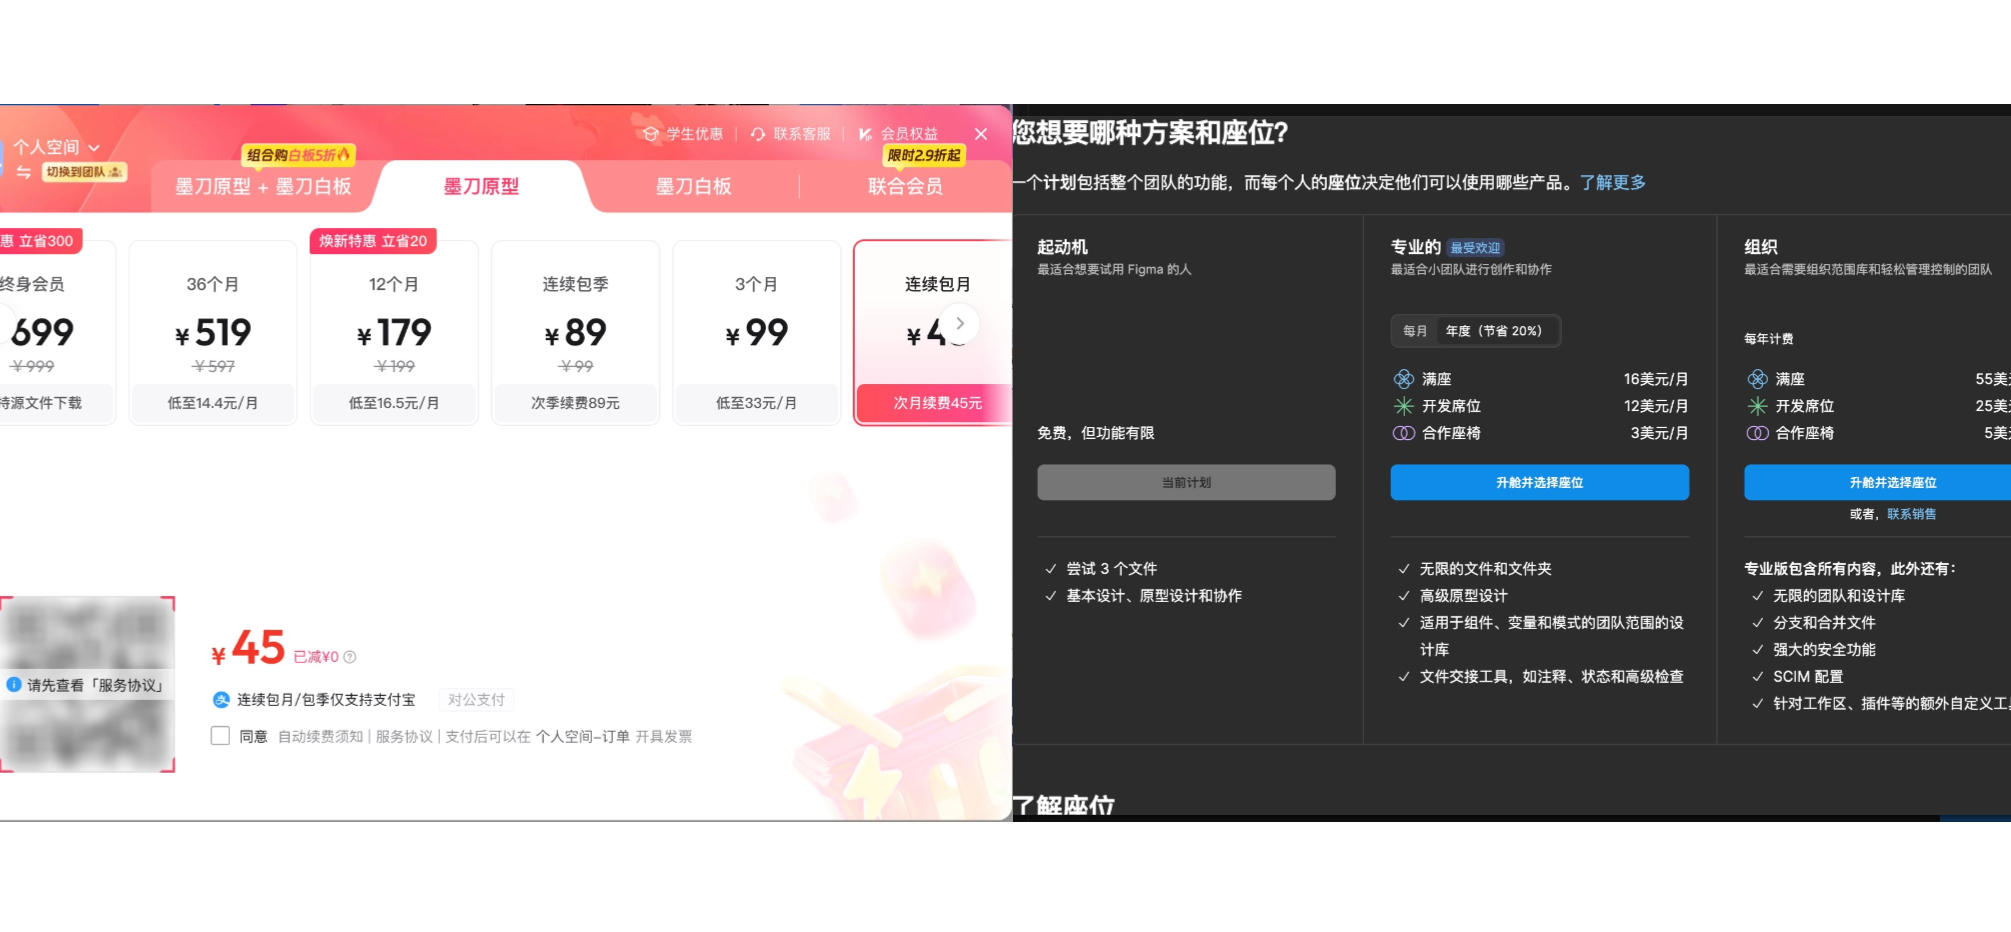Click 合作座椅 icon under 组织
Image resolution: width=2011 pixels, height=932 pixels.
tap(1757, 433)
